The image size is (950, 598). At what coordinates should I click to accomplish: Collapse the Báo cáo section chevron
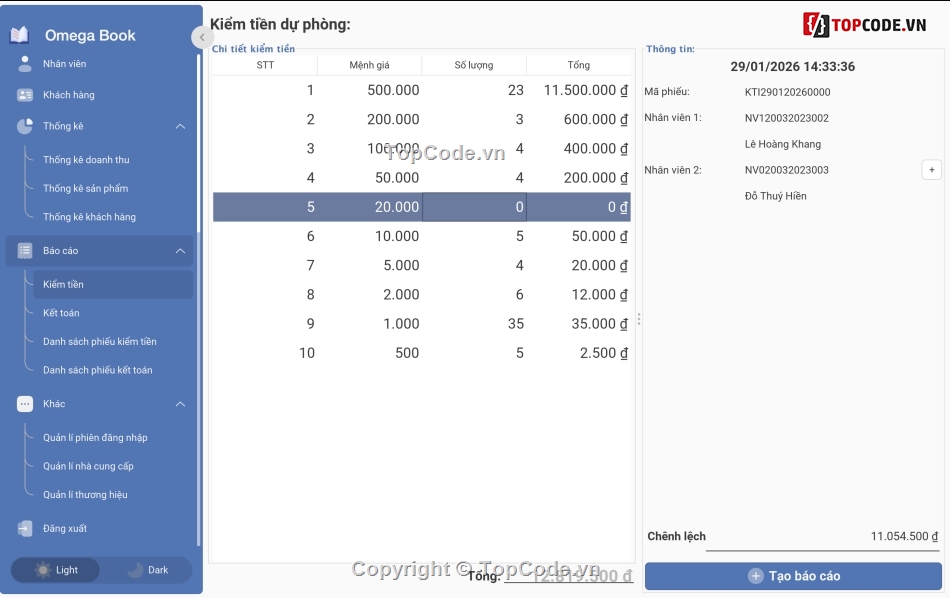(180, 251)
